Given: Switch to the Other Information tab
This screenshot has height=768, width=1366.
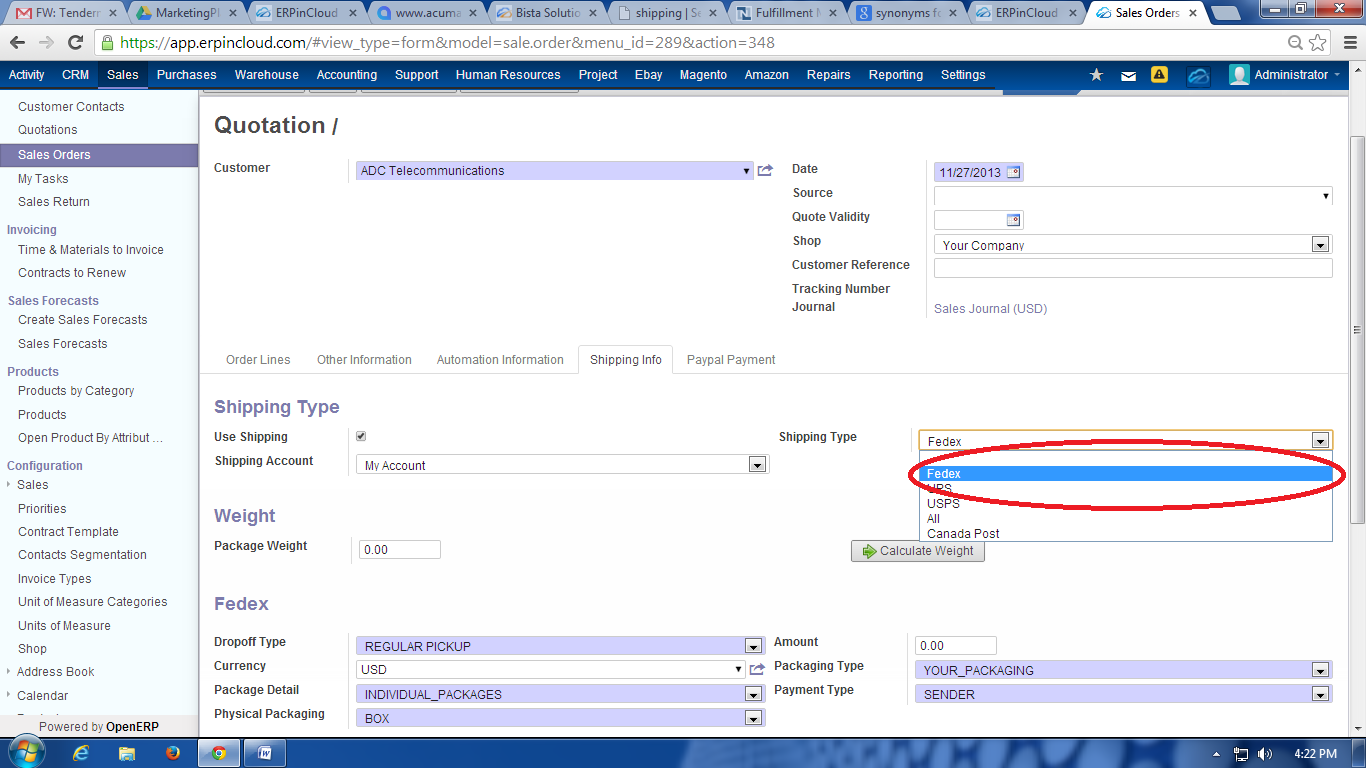Looking at the screenshot, I should [x=364, y=360].
